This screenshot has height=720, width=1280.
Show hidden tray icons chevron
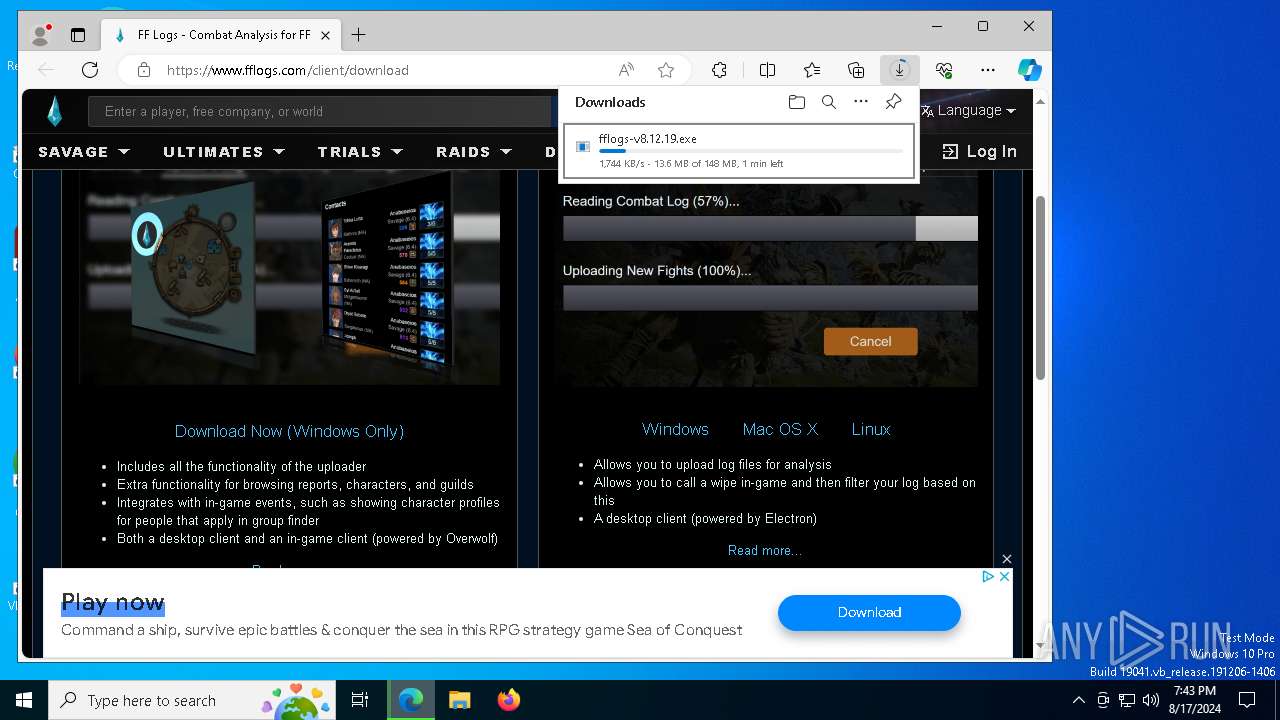[1078, 700]
